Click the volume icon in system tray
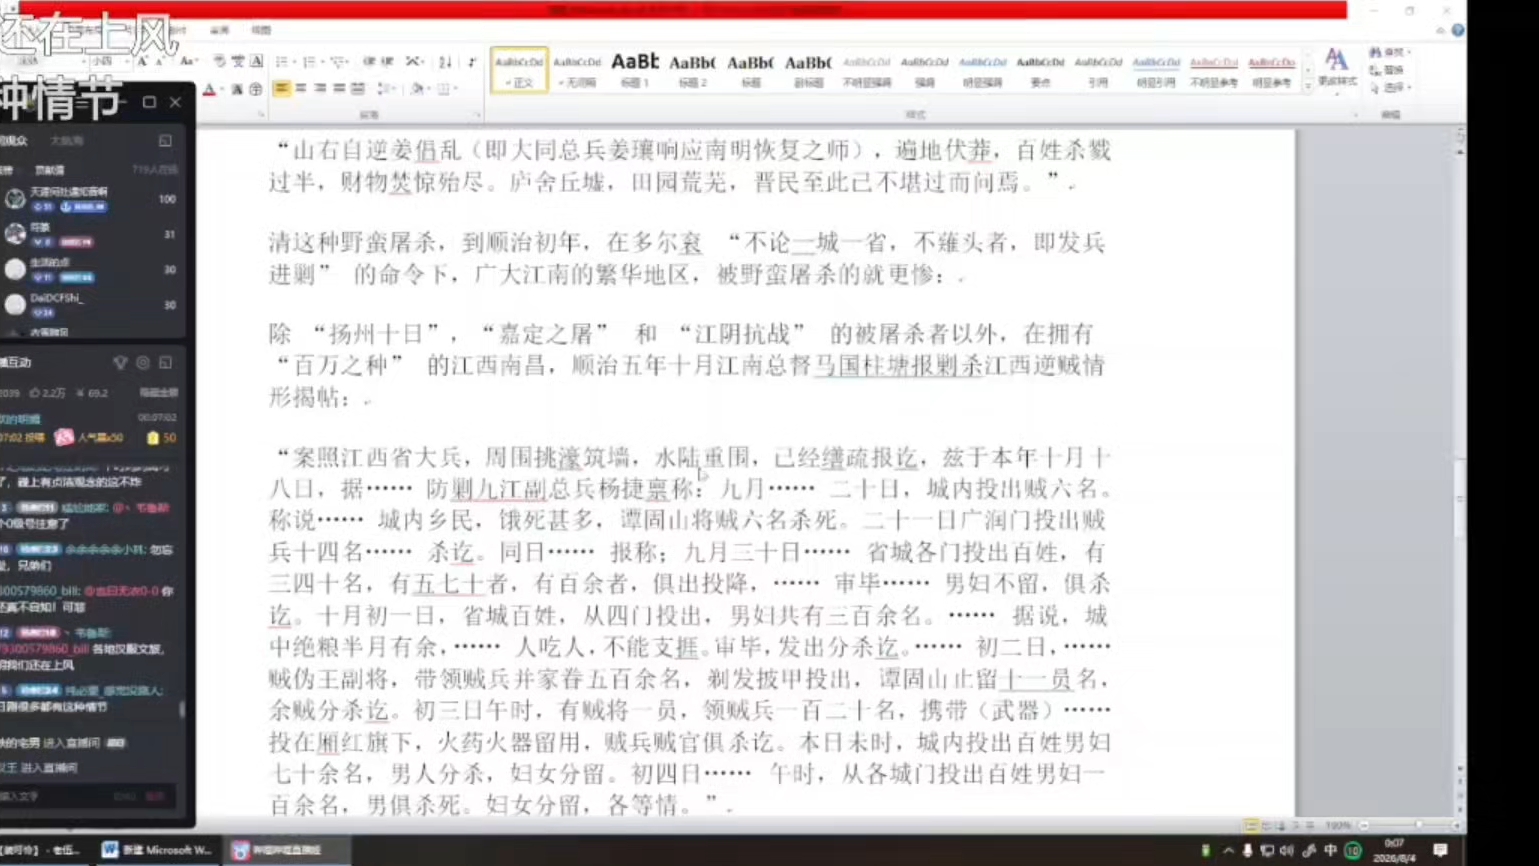The width and height of the screenshot is (1539, 866). 1286,850
